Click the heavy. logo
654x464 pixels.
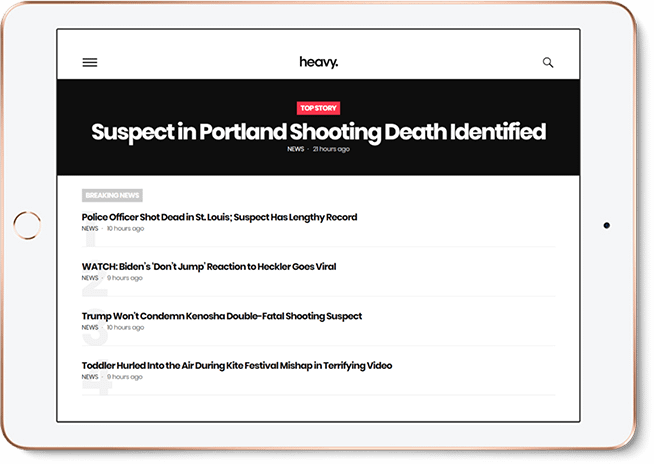click(x=318, y=62)
